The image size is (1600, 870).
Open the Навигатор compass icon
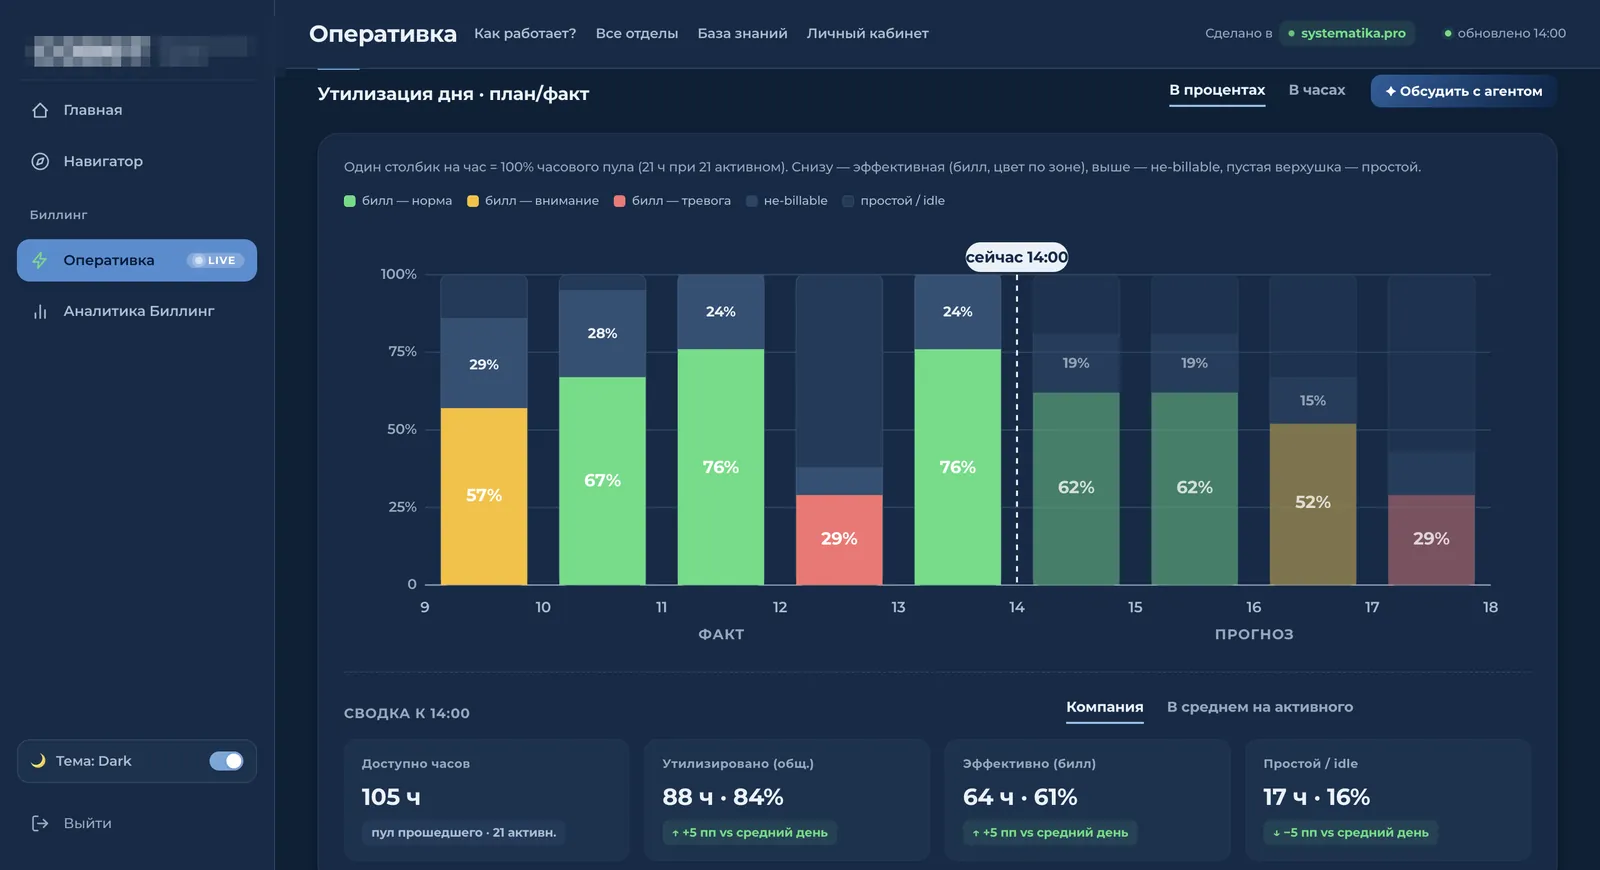click(x=40, y=161)
